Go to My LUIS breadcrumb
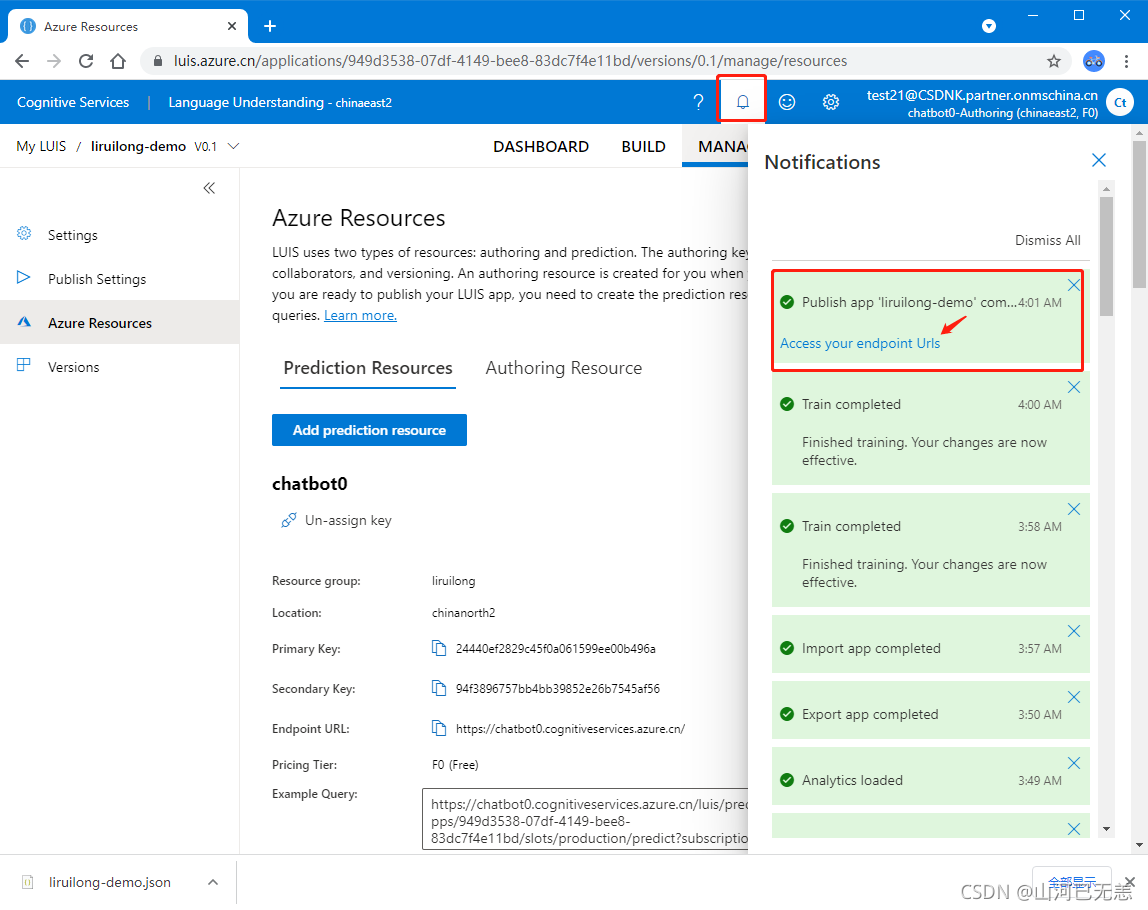1148x910 pixels. tap(41, 146)
